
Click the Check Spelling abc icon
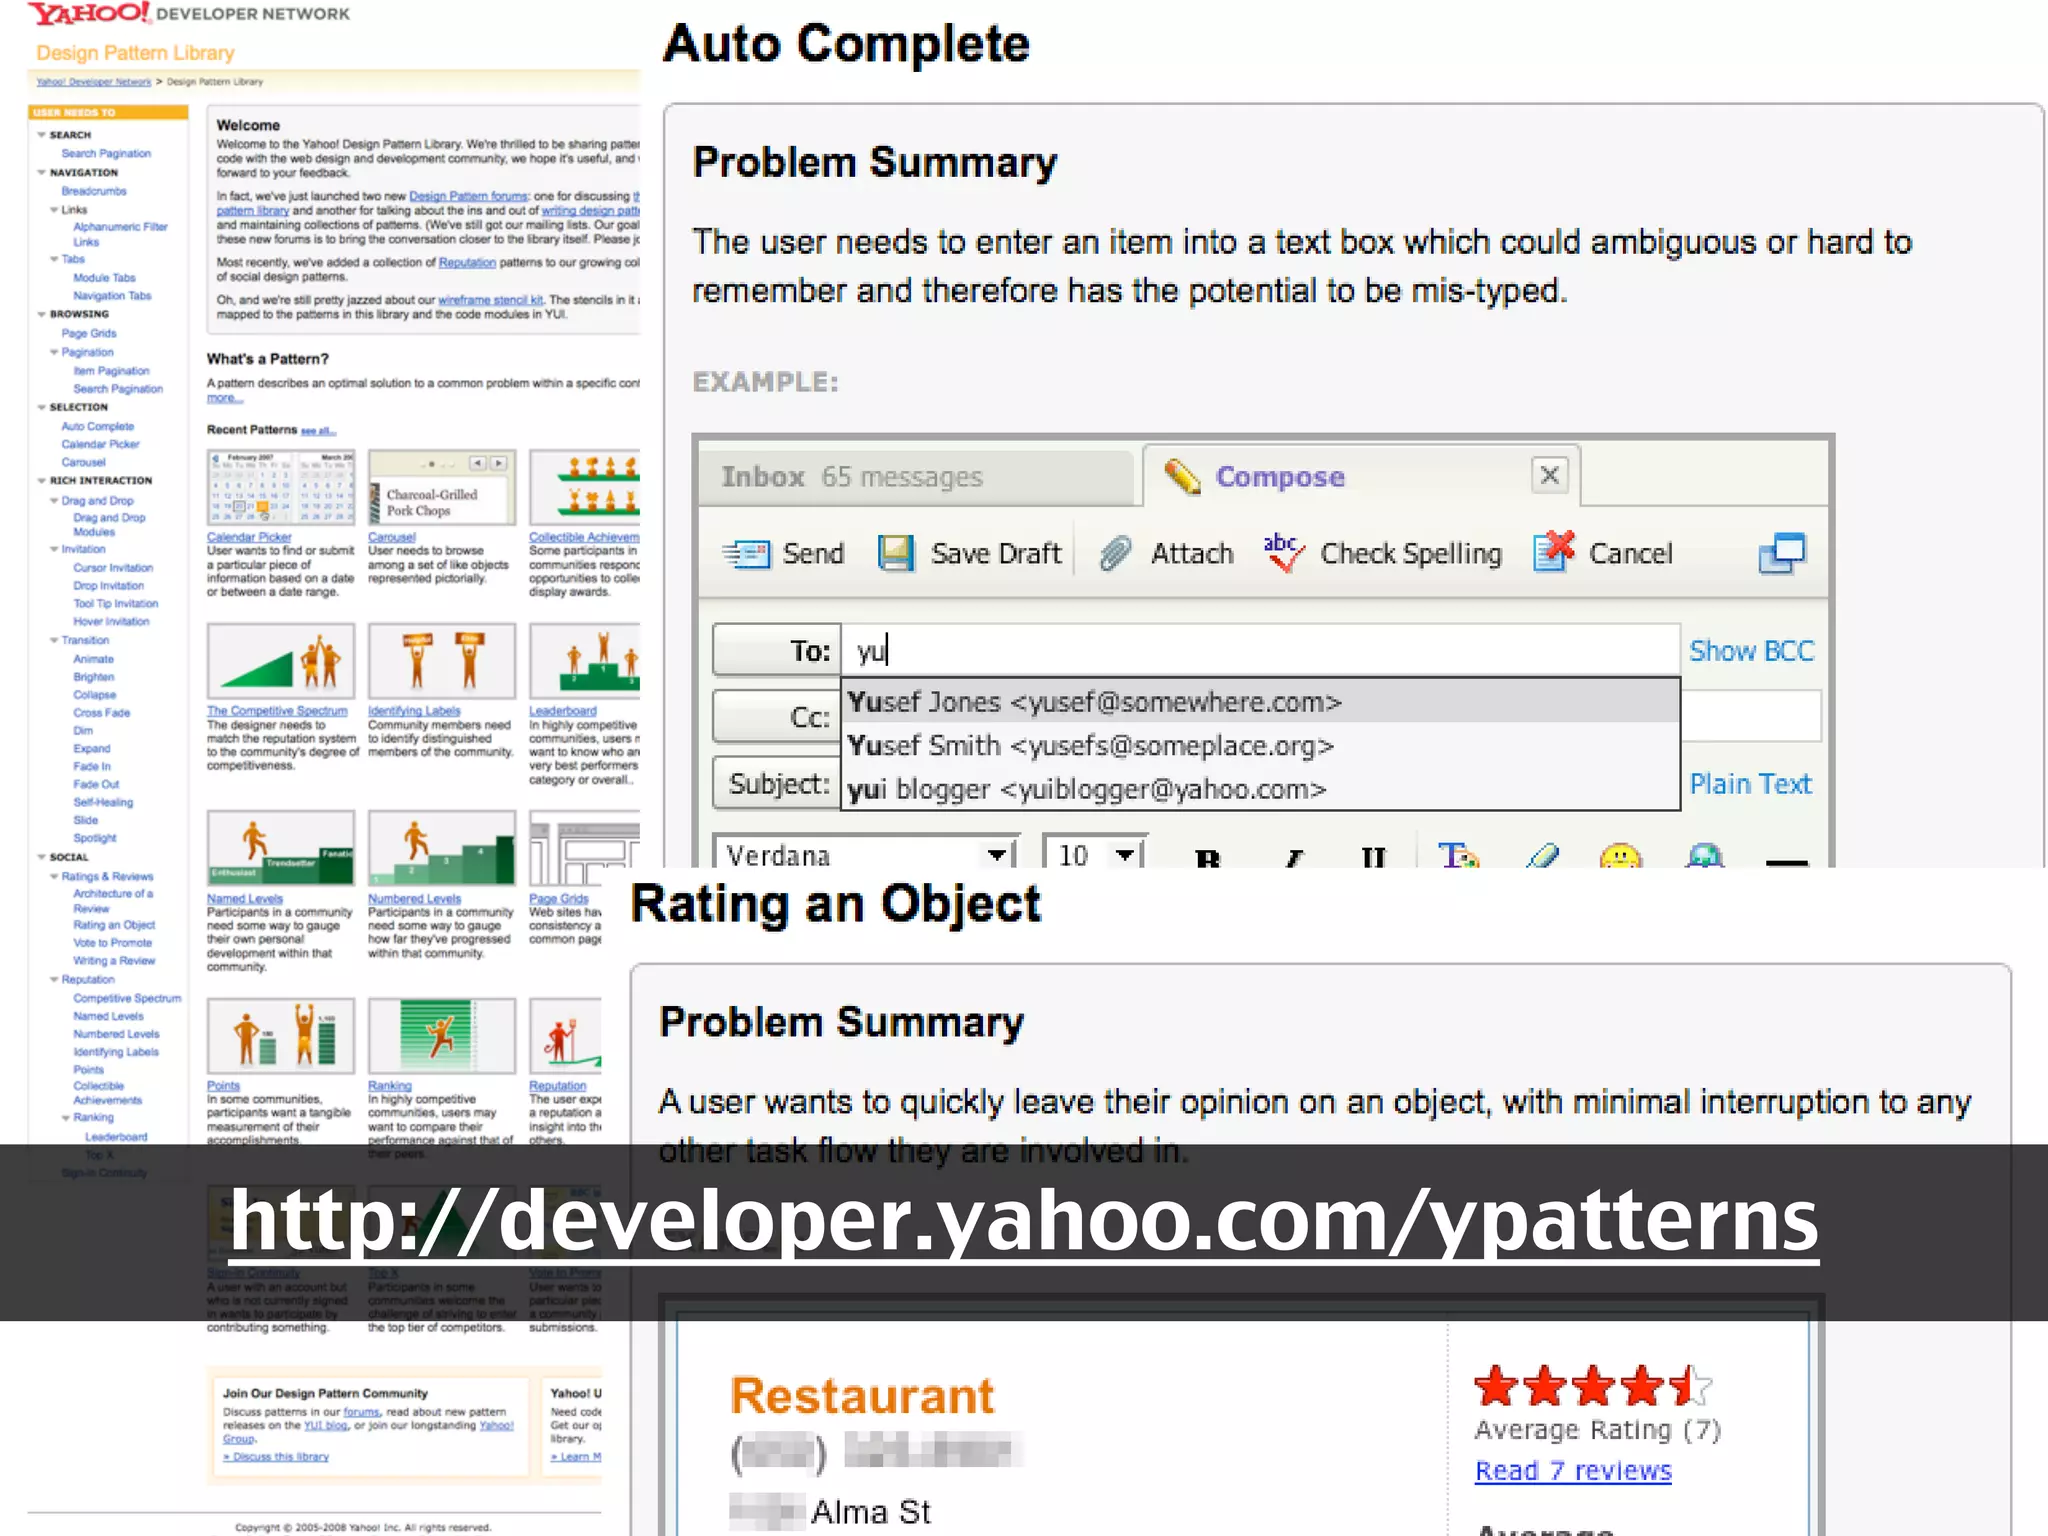point(1283,551)
